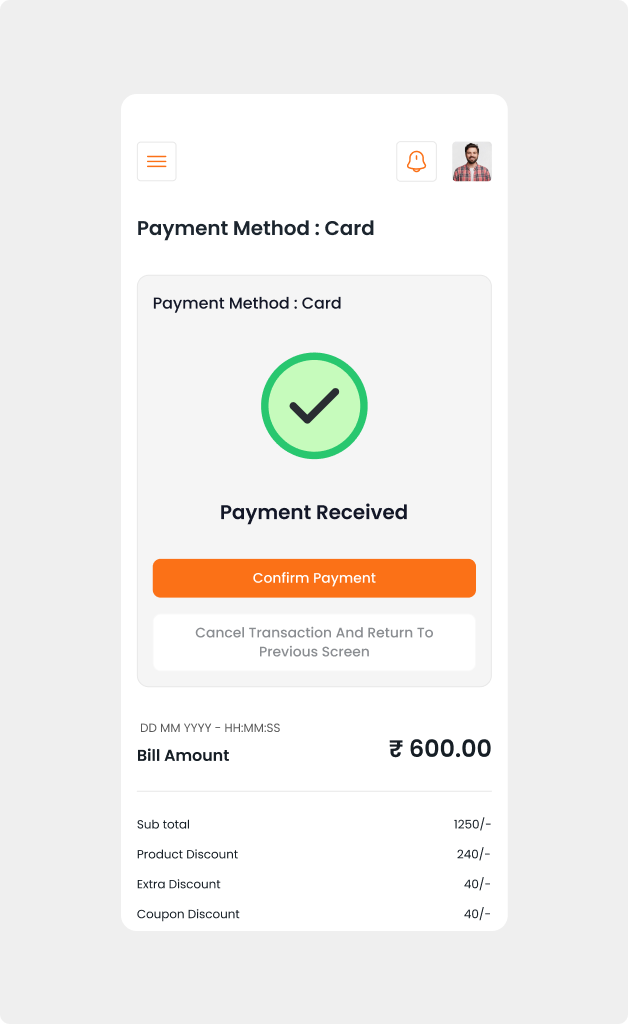The width and height of the screenshot is (628, 1024).
Task: Select the Sub total row label
Action: (x=163, y=824)
